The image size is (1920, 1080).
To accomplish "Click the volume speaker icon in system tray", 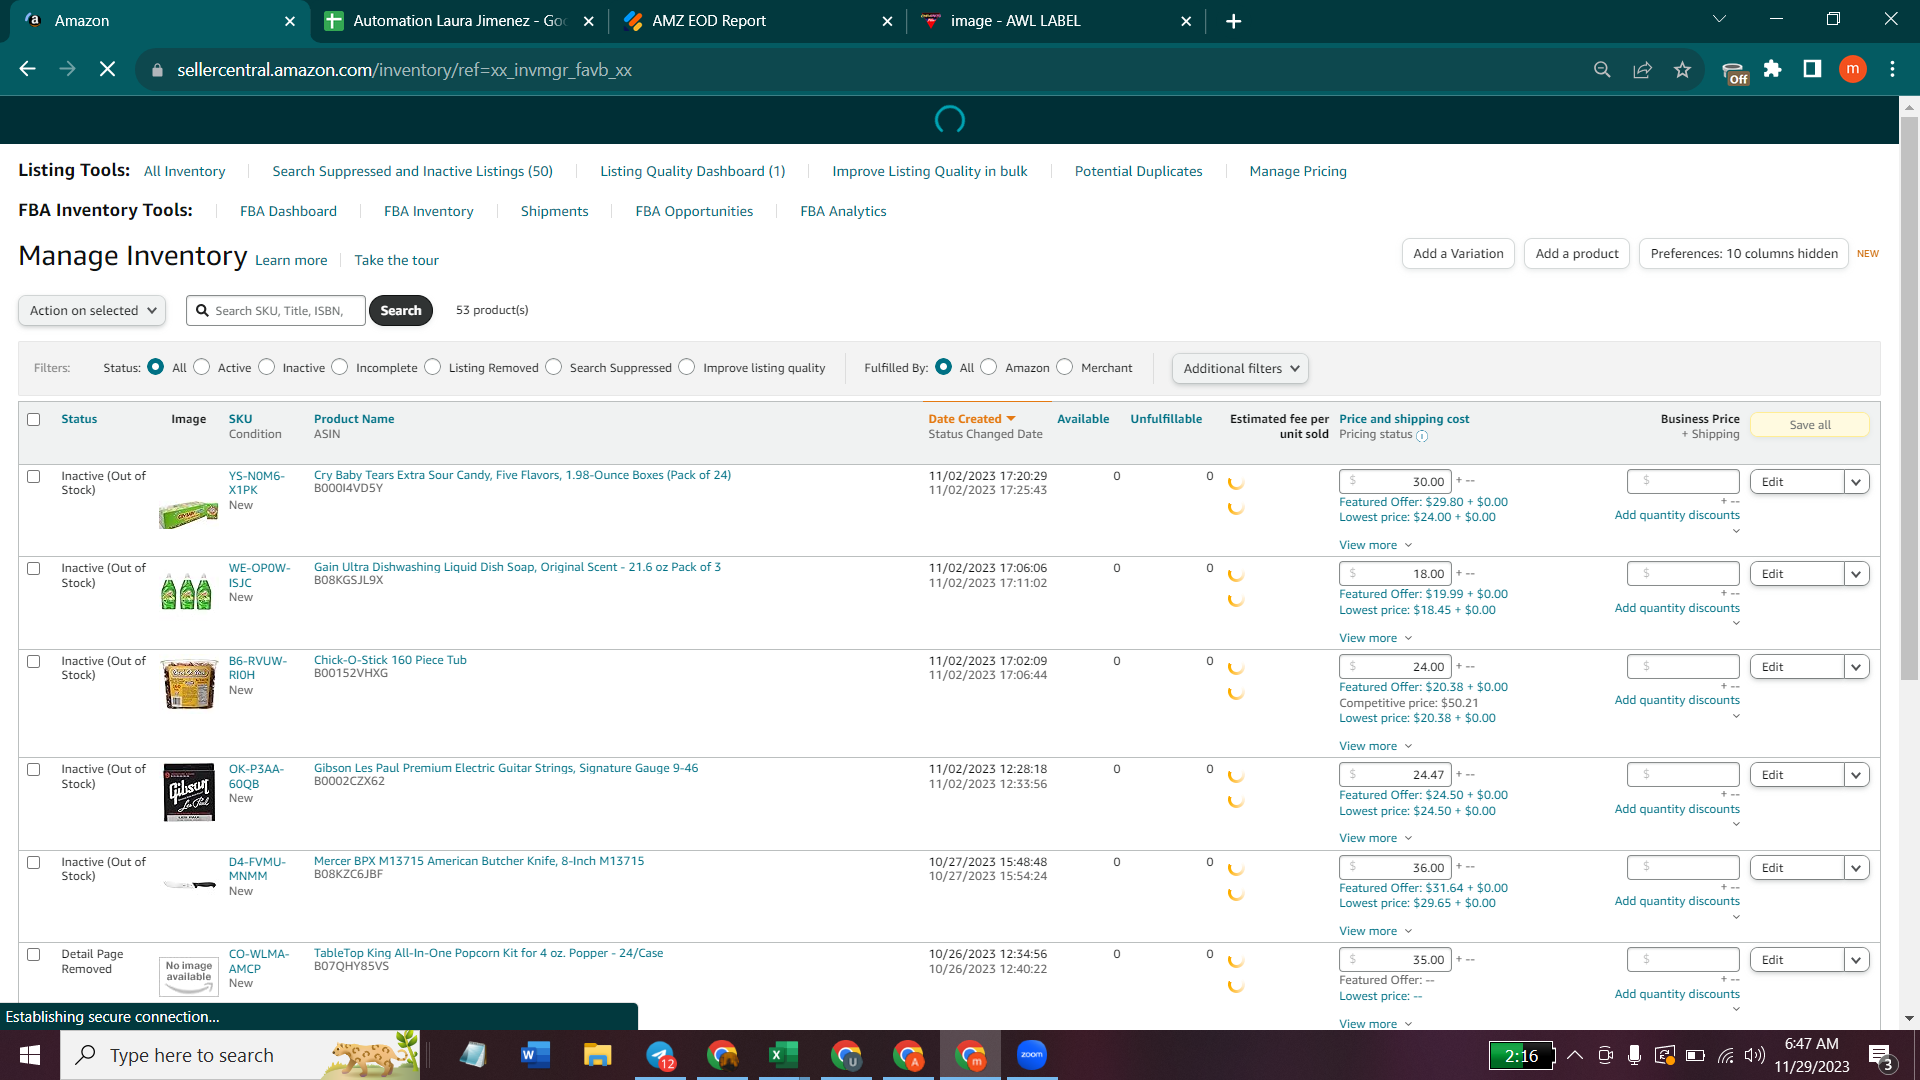I will (1755, 1055).
